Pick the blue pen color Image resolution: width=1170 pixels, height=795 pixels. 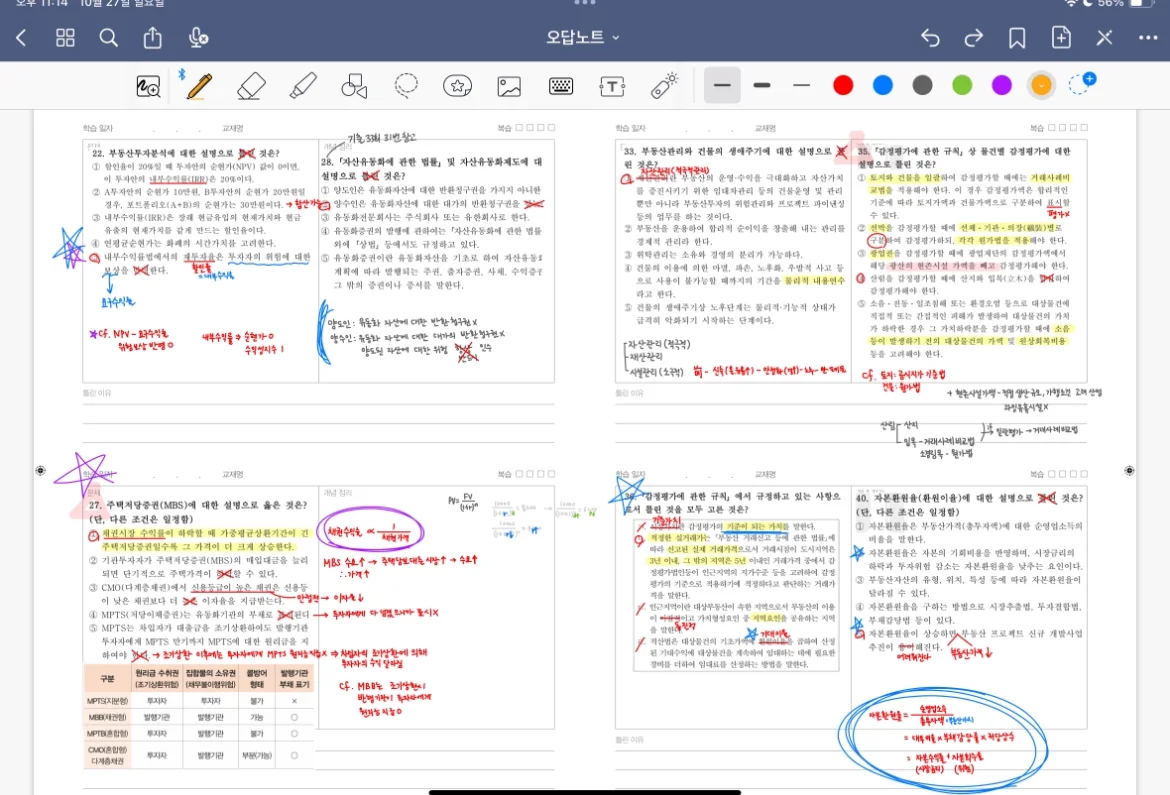(883, 85)
